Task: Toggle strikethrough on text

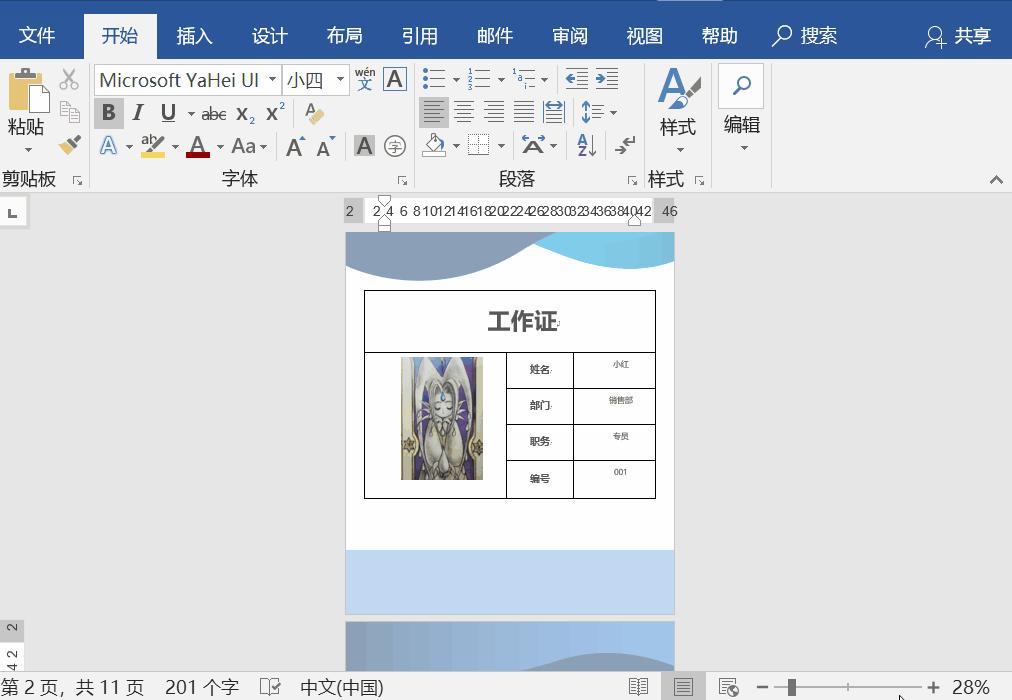Action: tap(213, 113)
